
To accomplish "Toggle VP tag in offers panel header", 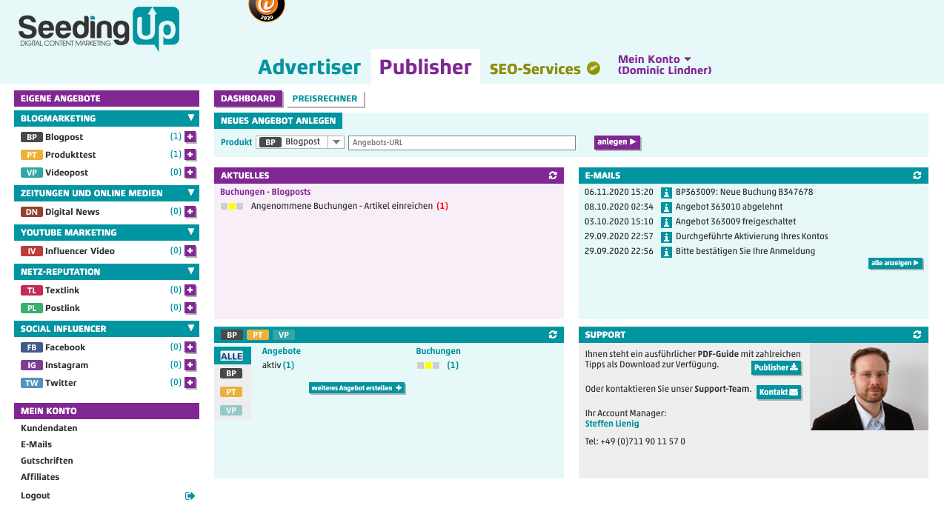I will [x=283, y=335].
